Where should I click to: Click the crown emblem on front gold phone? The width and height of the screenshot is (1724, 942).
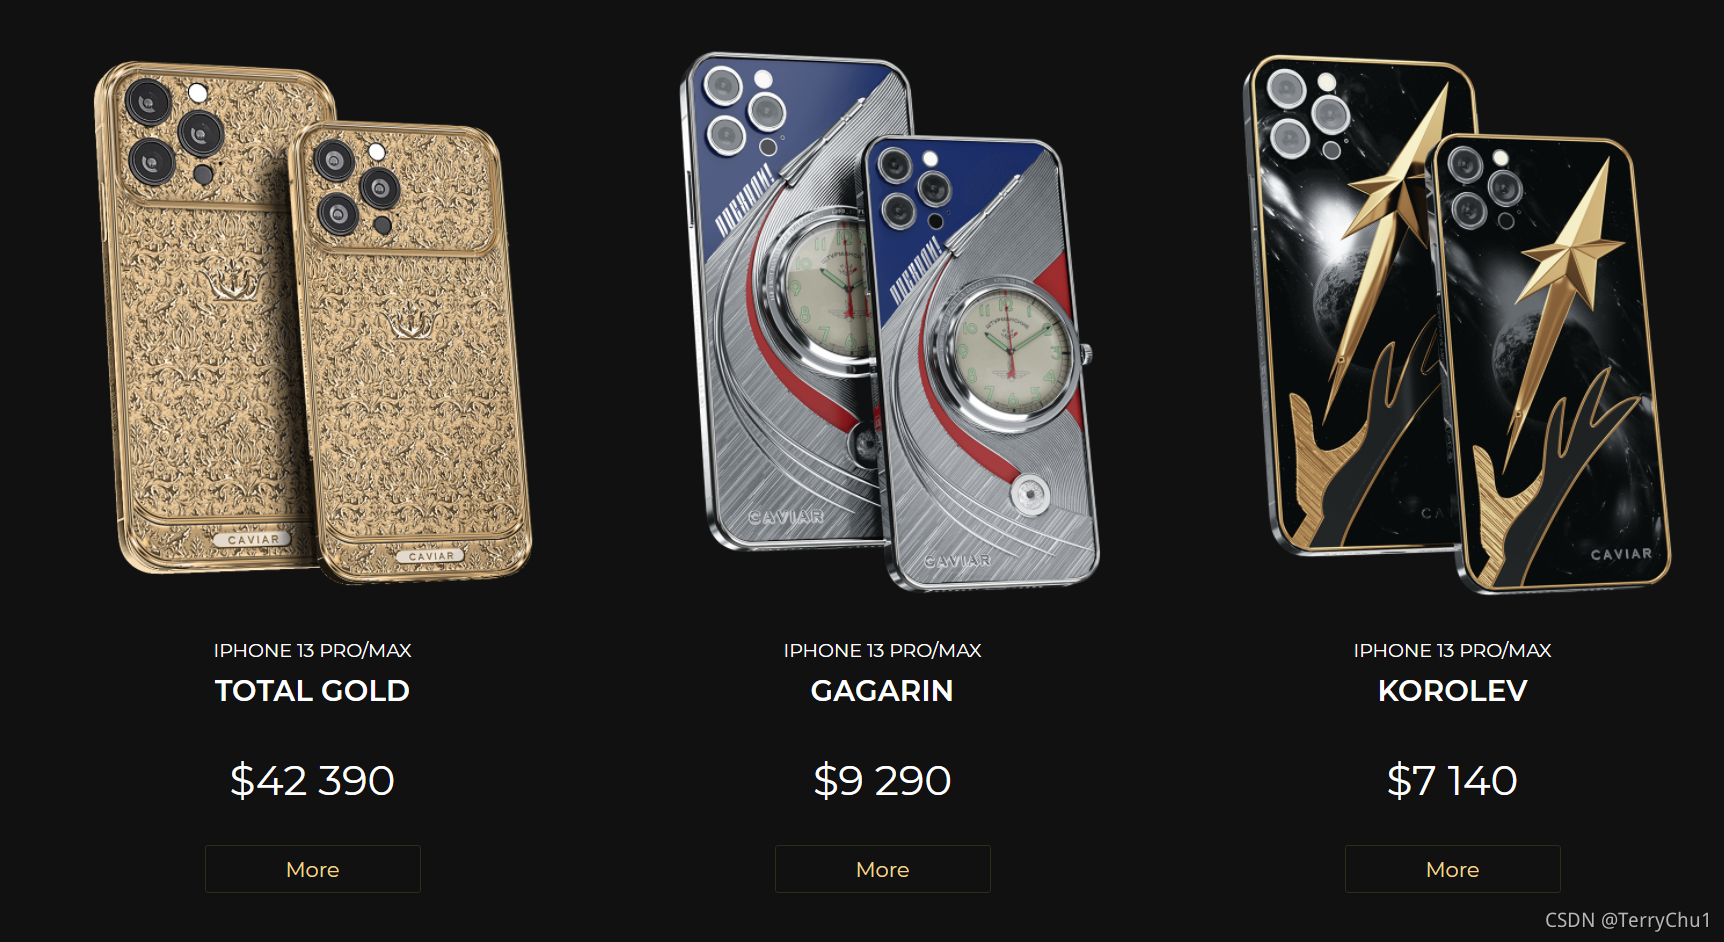[408, 323]
